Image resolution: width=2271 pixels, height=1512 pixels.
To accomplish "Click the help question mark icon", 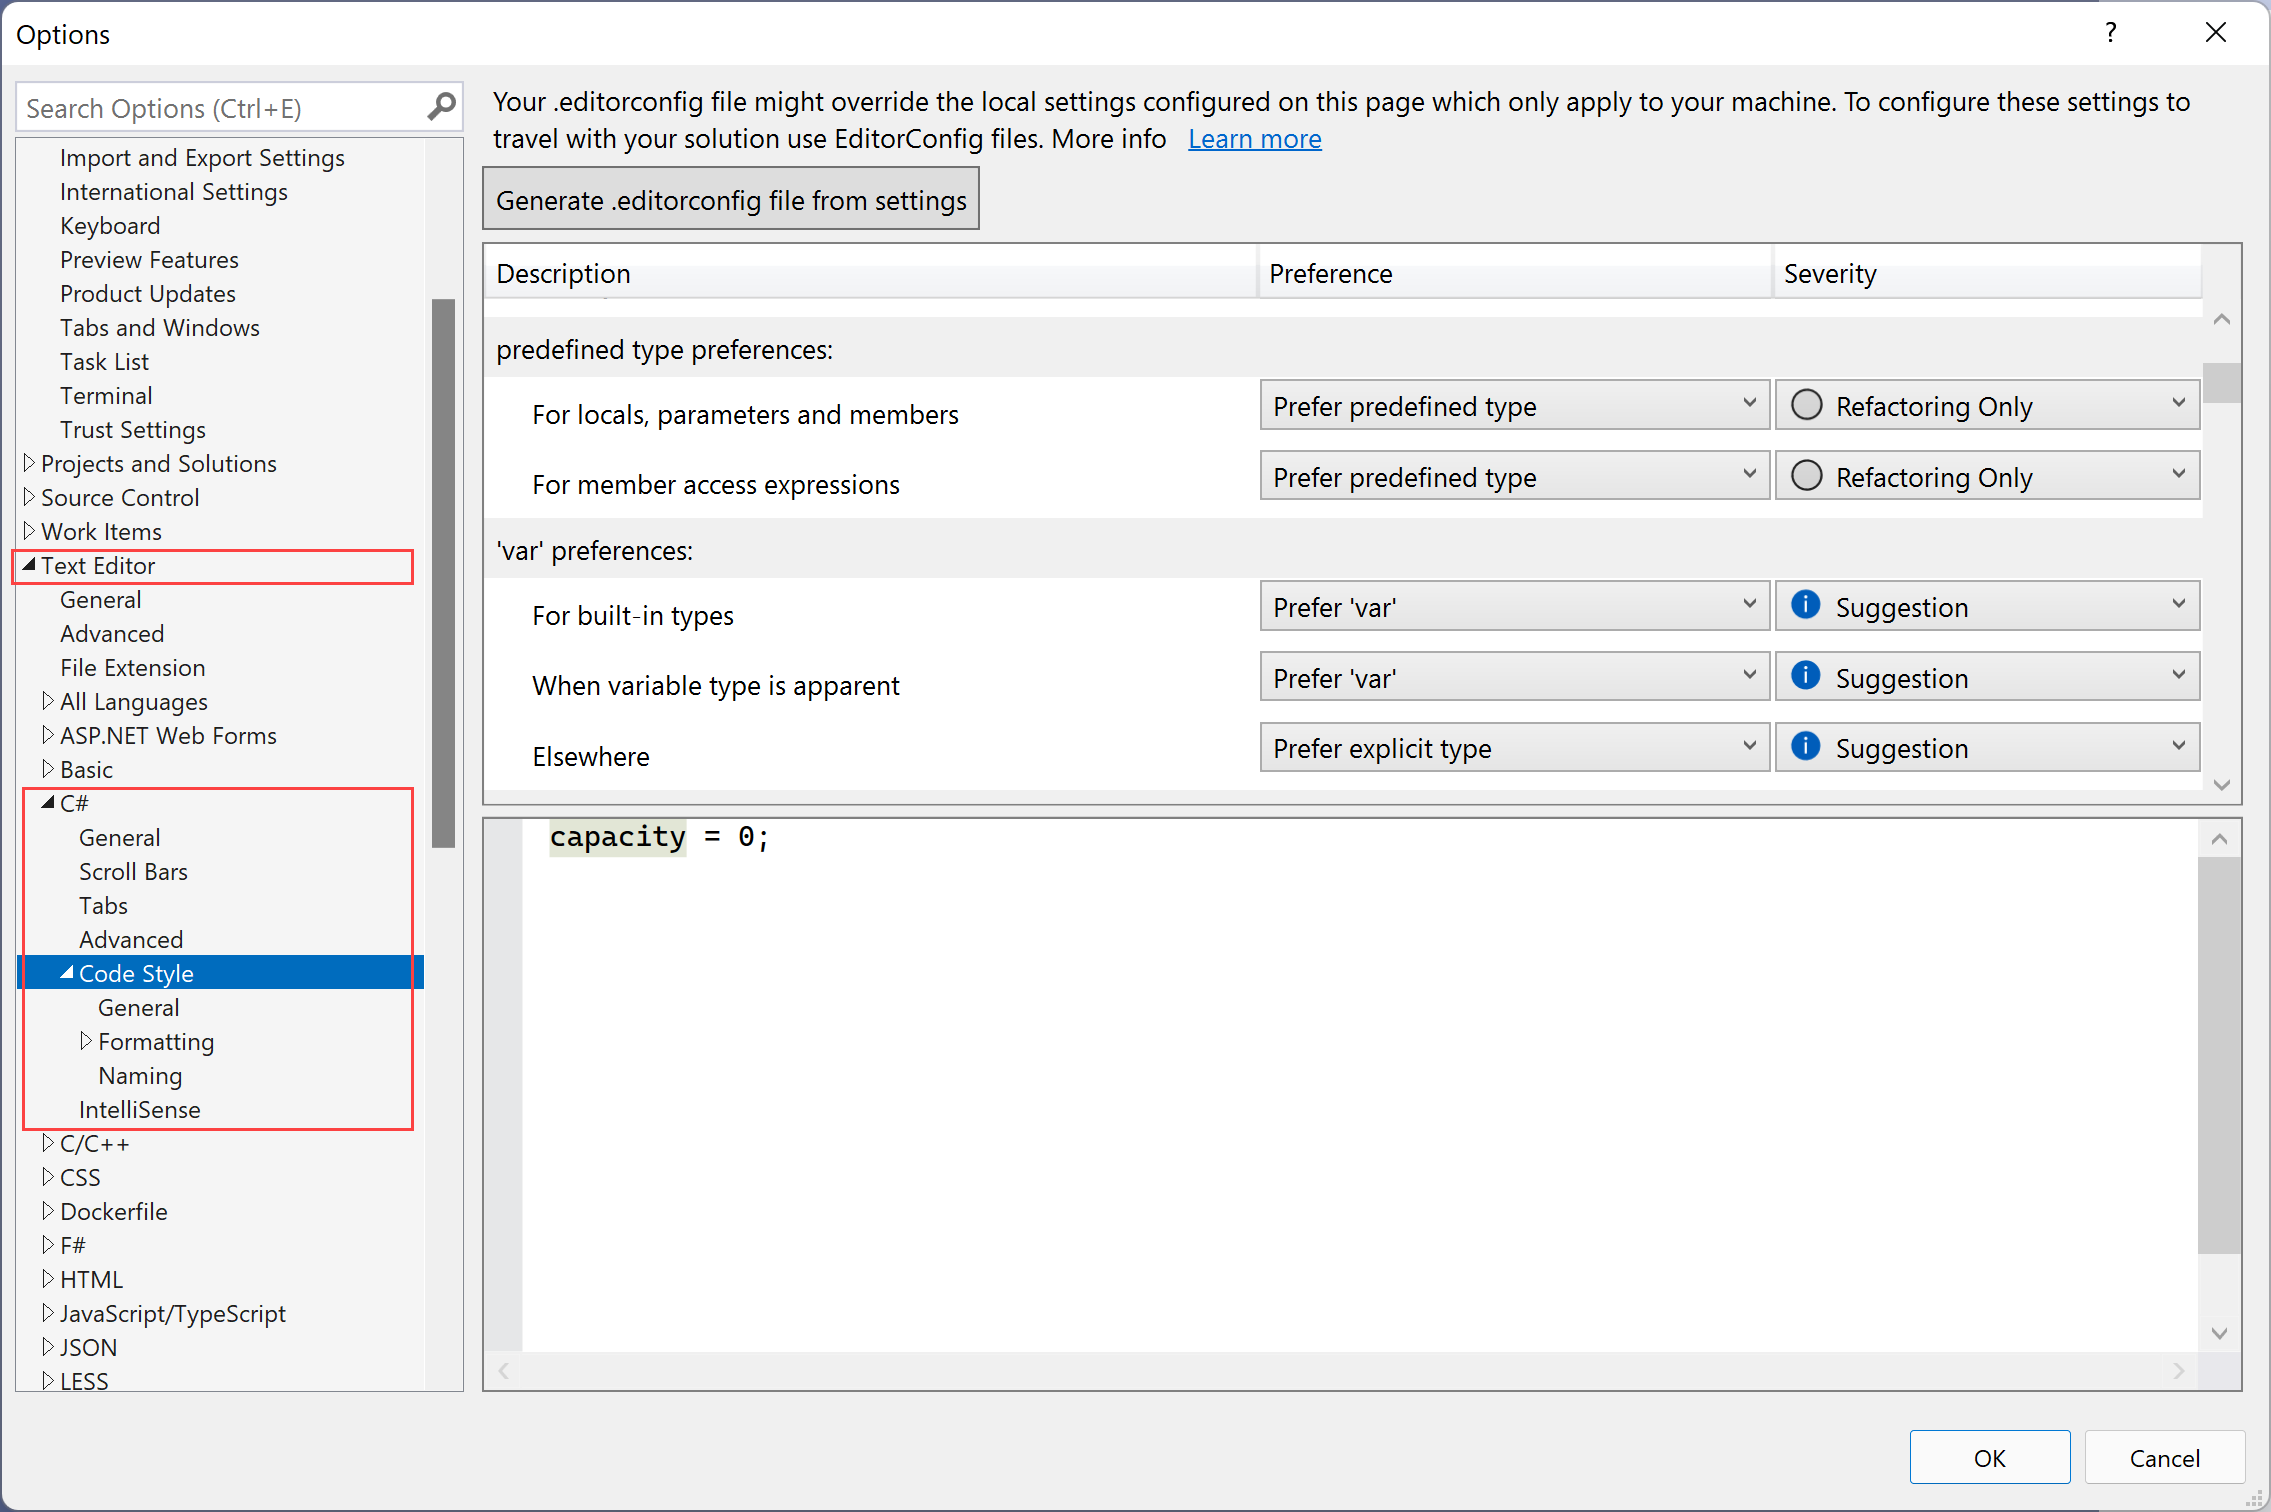I will pos(2110,33).
